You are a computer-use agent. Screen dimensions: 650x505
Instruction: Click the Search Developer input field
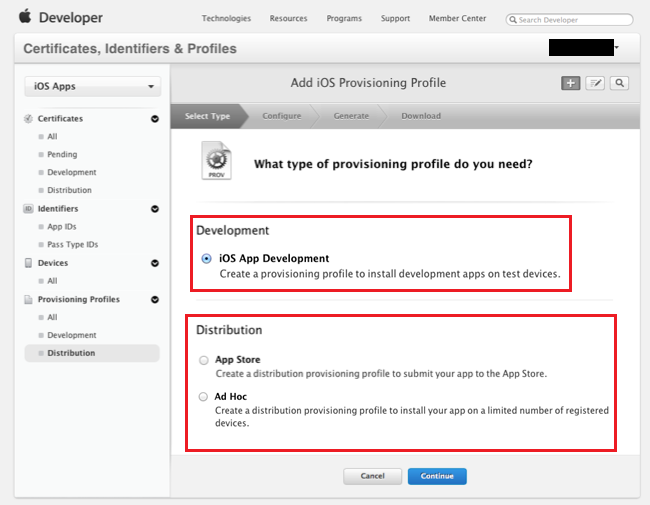tap(569, 19)
